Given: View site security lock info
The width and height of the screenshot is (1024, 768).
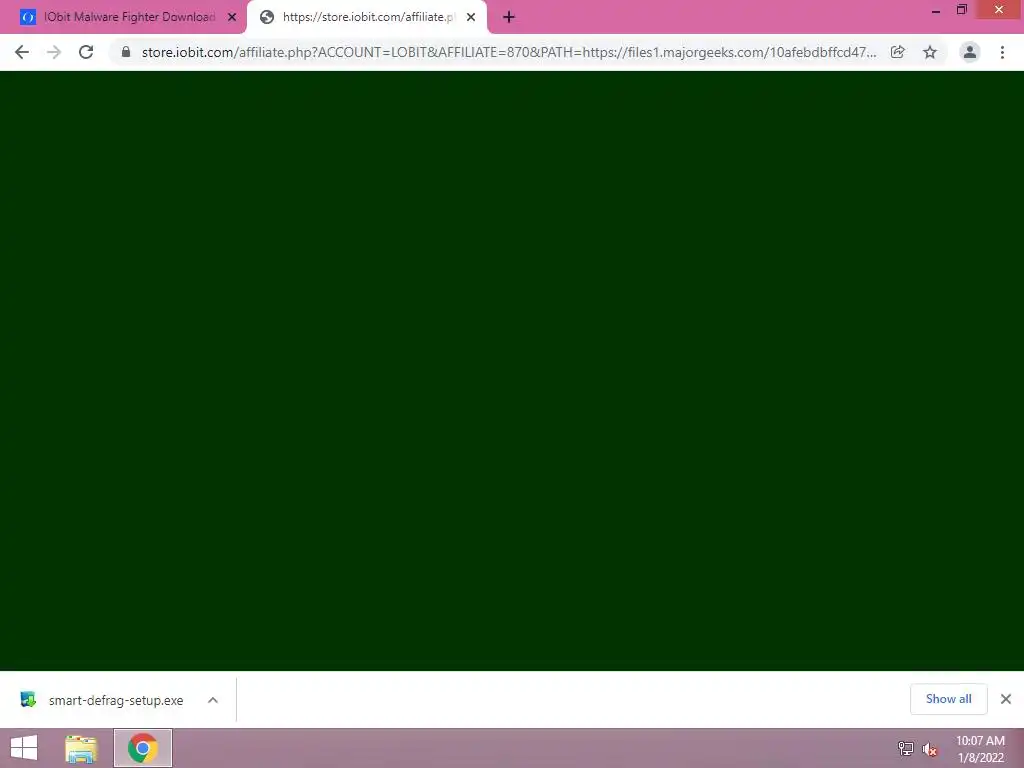Looking at the screenshot, I should [x=126, y=52].
